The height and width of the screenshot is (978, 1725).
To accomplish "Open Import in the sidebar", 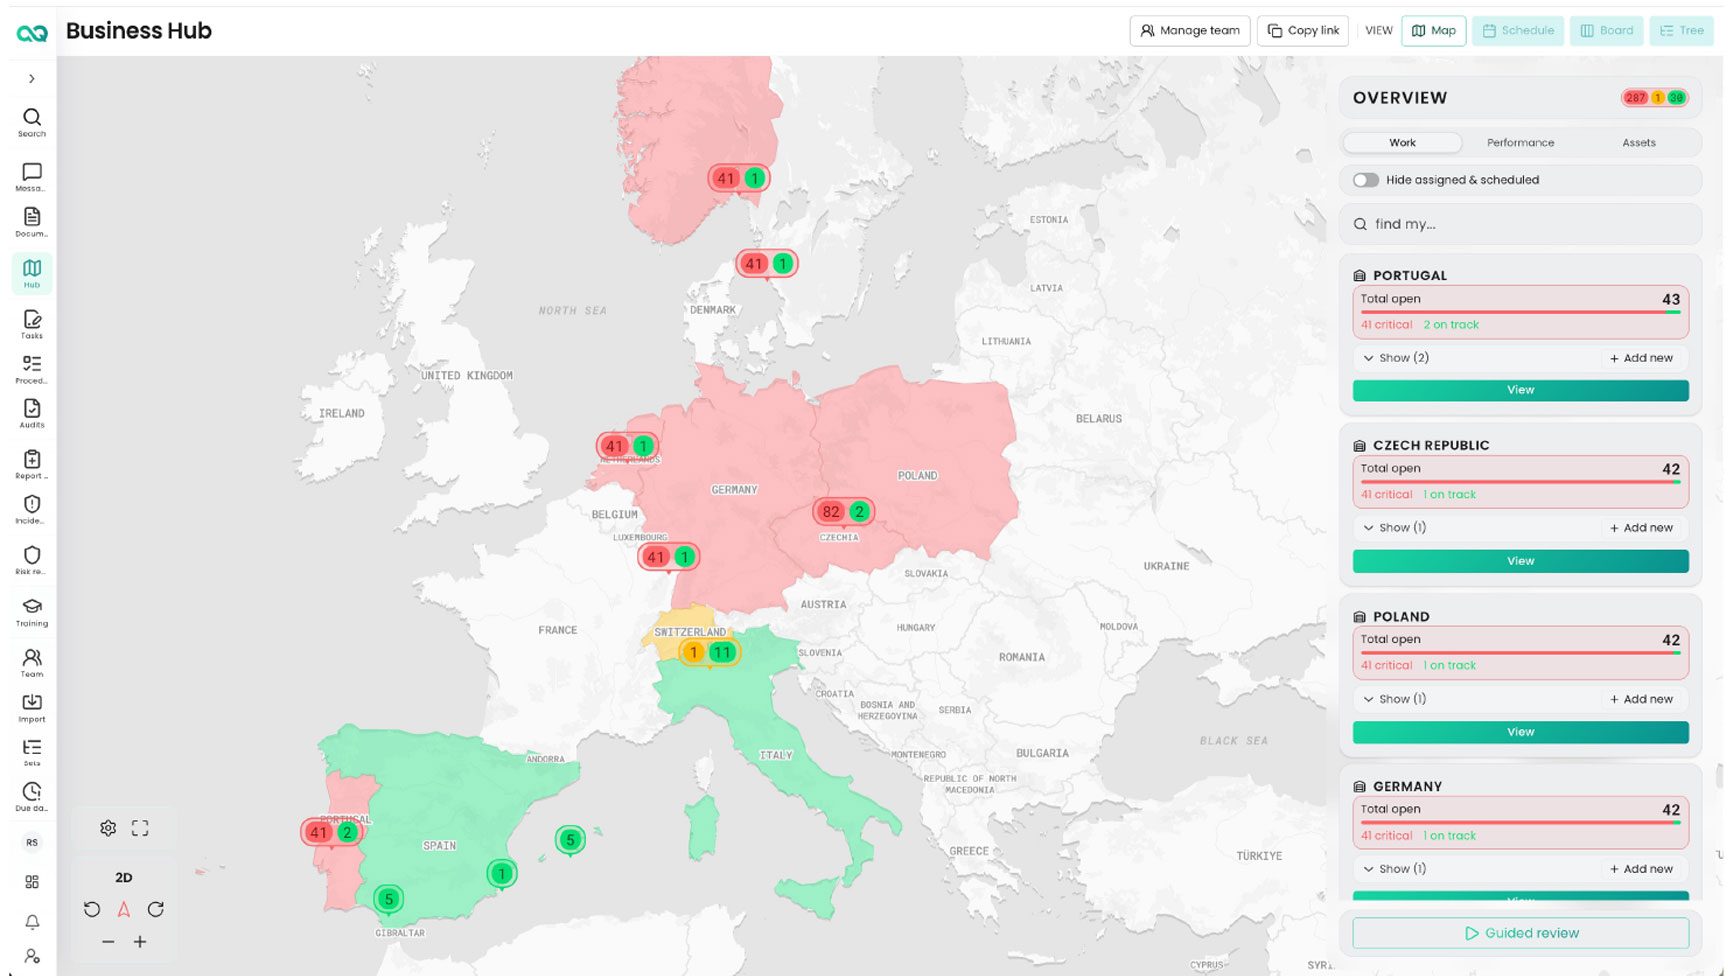I will 32,707.
